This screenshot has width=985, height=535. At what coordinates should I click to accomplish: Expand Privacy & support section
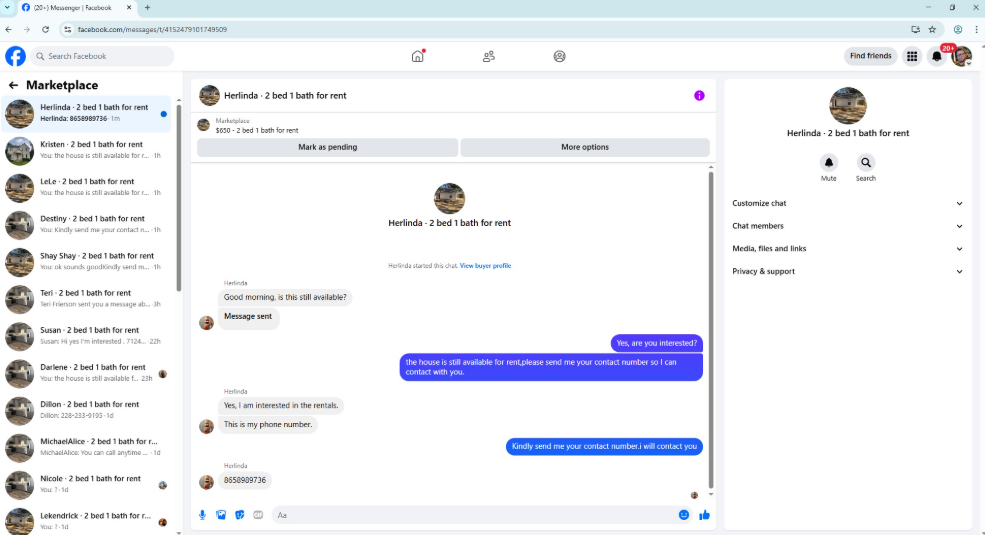click(847, 271)
